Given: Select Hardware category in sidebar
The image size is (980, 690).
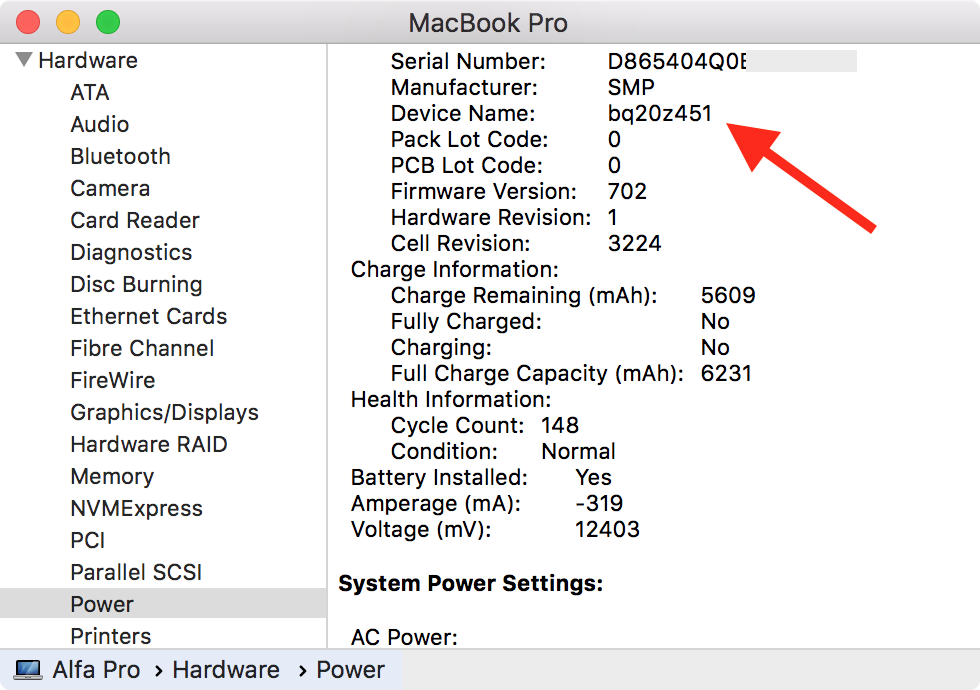Looking at the screenshot, I should [x=88, y=61].
